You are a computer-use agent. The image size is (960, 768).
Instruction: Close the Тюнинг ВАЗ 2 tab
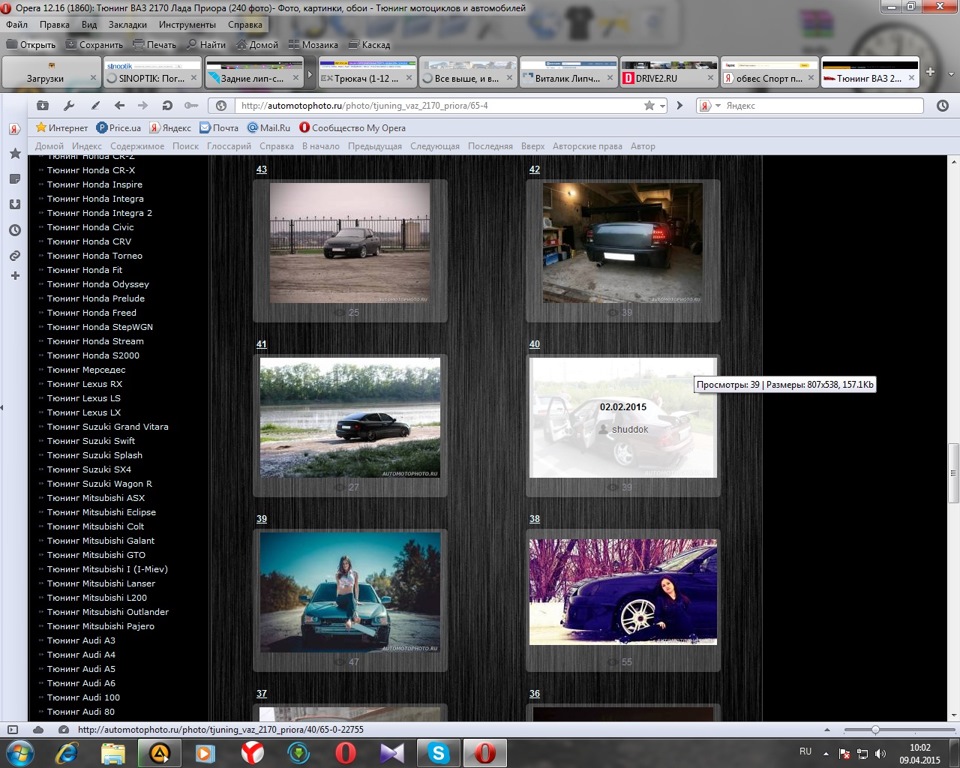pyautogui.click(x=912, y=78)
